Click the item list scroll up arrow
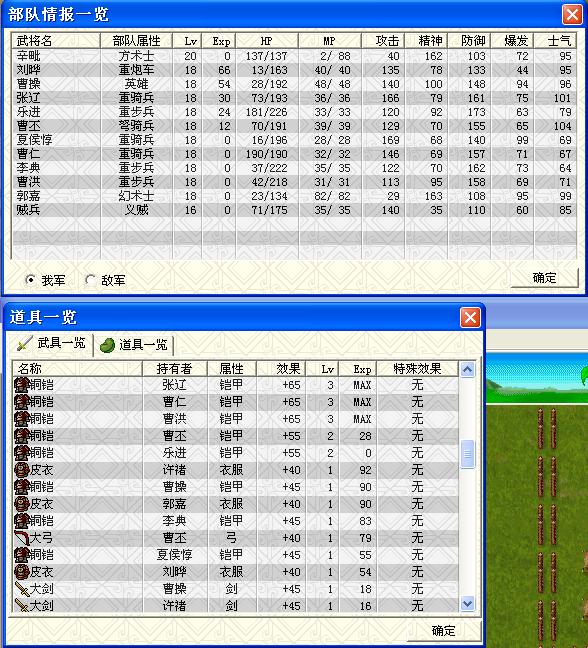 (467, 369)
